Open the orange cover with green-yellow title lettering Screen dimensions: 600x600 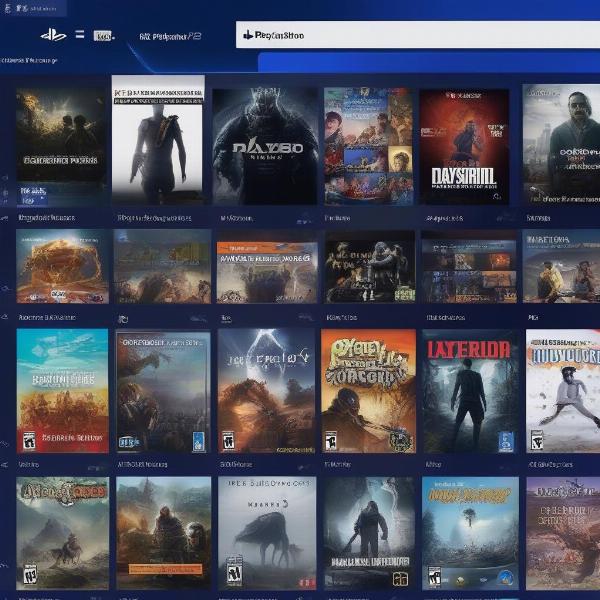368,391
